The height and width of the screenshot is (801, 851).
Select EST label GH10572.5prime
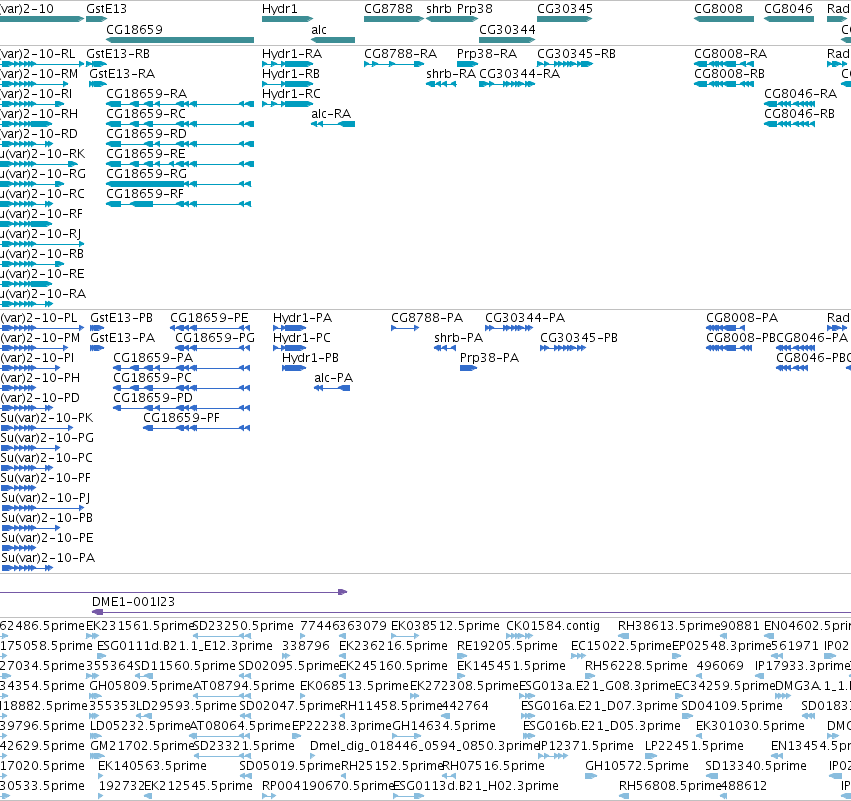(x=637, y=766)
